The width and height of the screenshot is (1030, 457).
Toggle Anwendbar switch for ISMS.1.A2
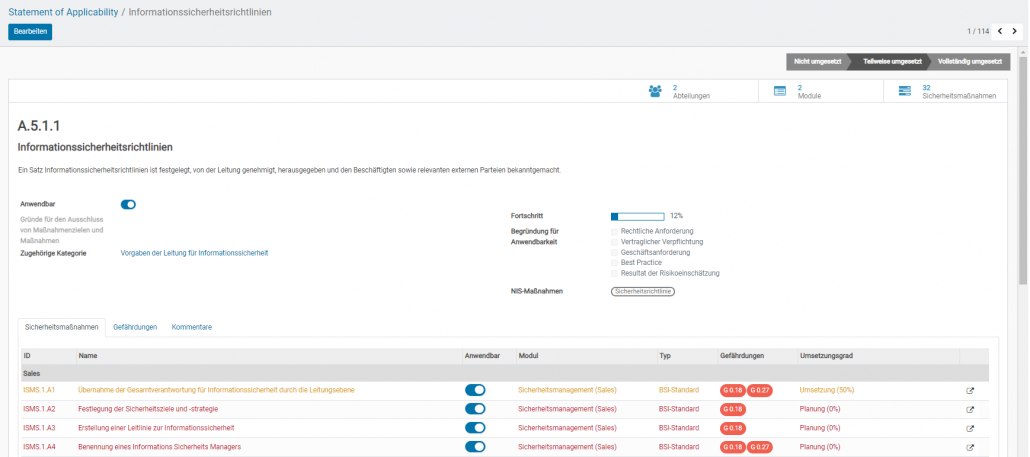(475, 409)
